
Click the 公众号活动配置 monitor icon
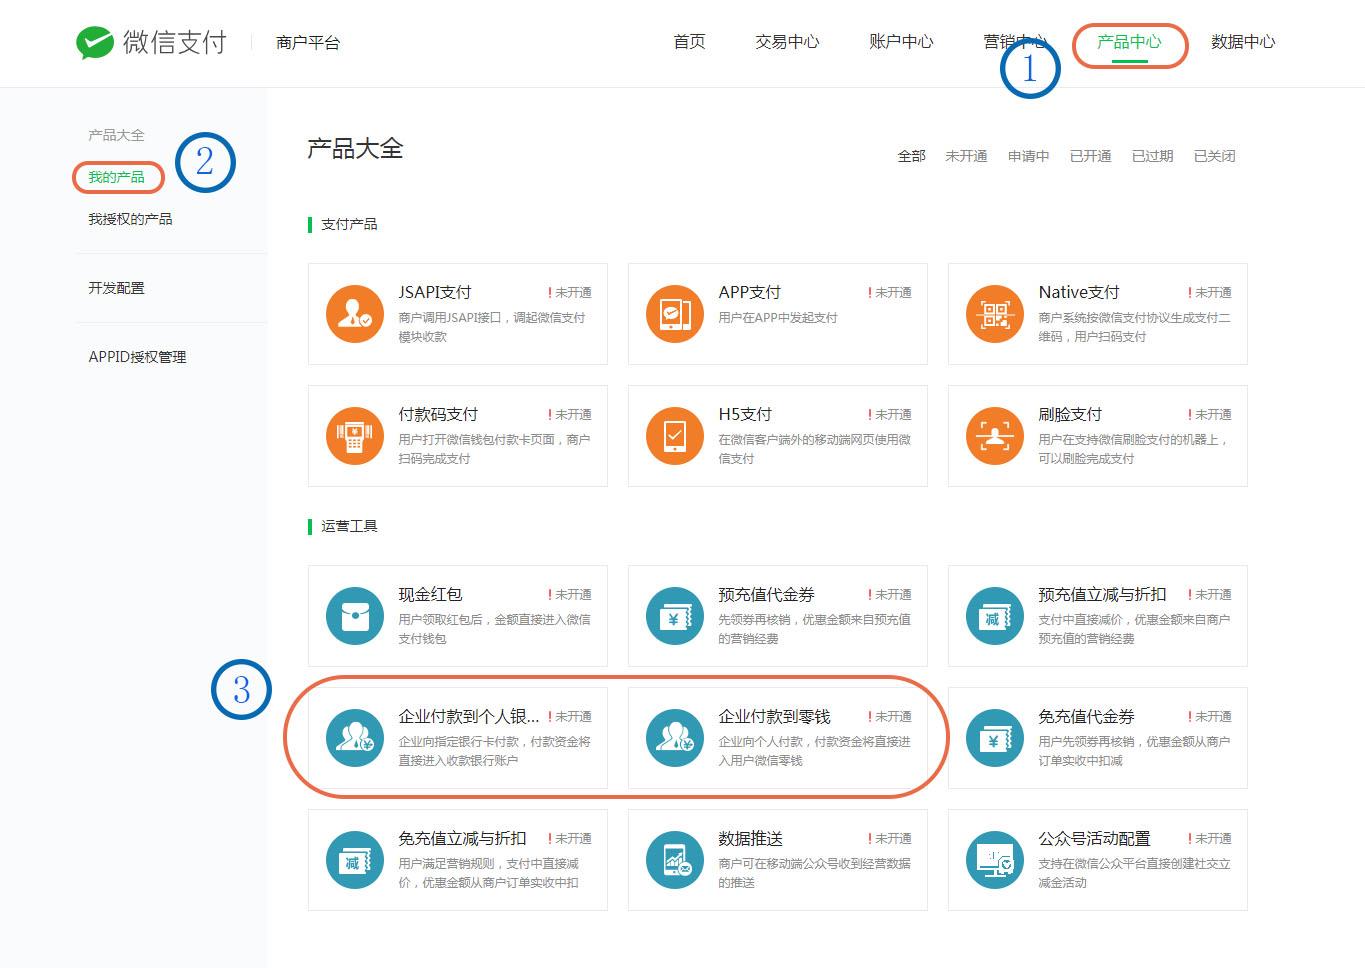pyautogui.click(x=995, y=860)
